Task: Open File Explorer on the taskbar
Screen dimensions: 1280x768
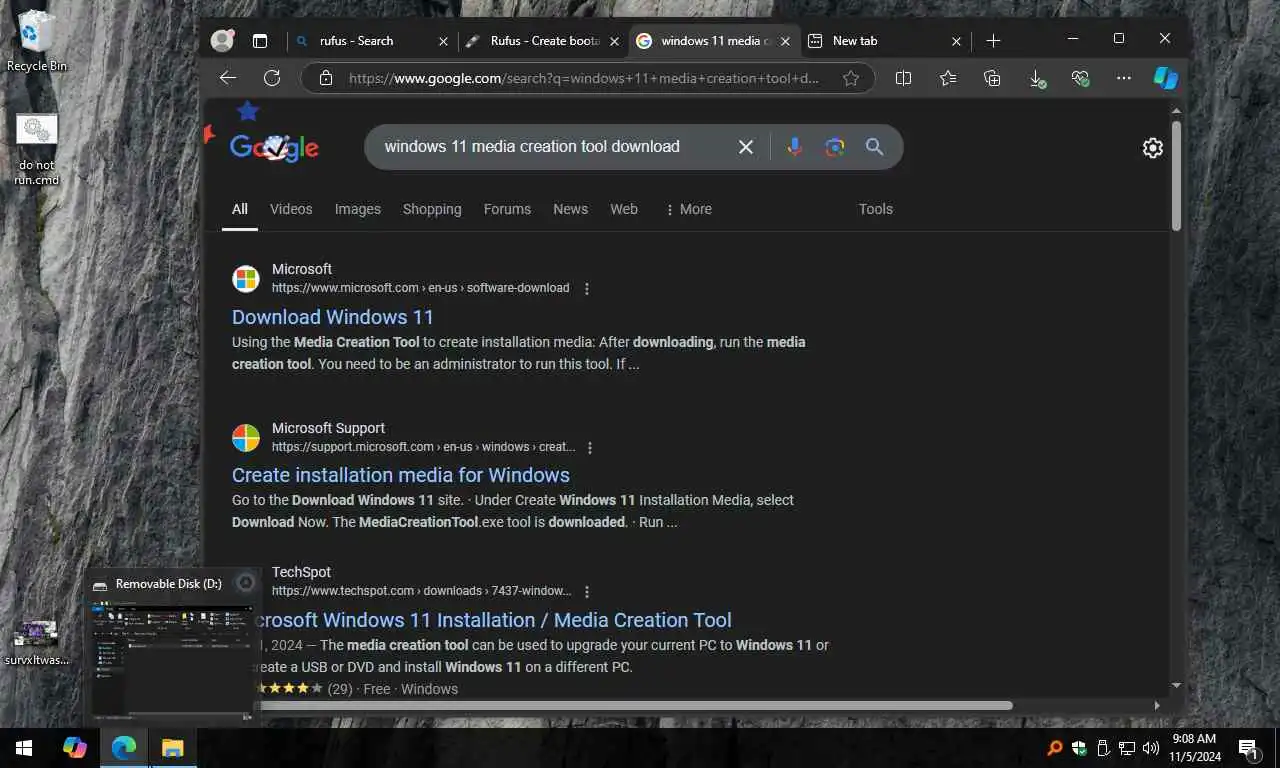Action: [x=173, y=747]
